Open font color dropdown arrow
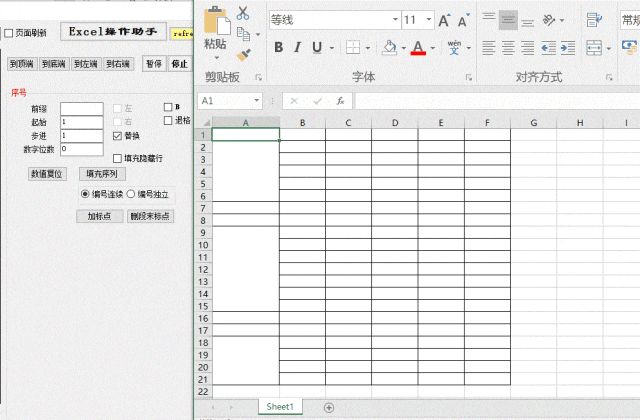640x420 pixels. point(433,48)
